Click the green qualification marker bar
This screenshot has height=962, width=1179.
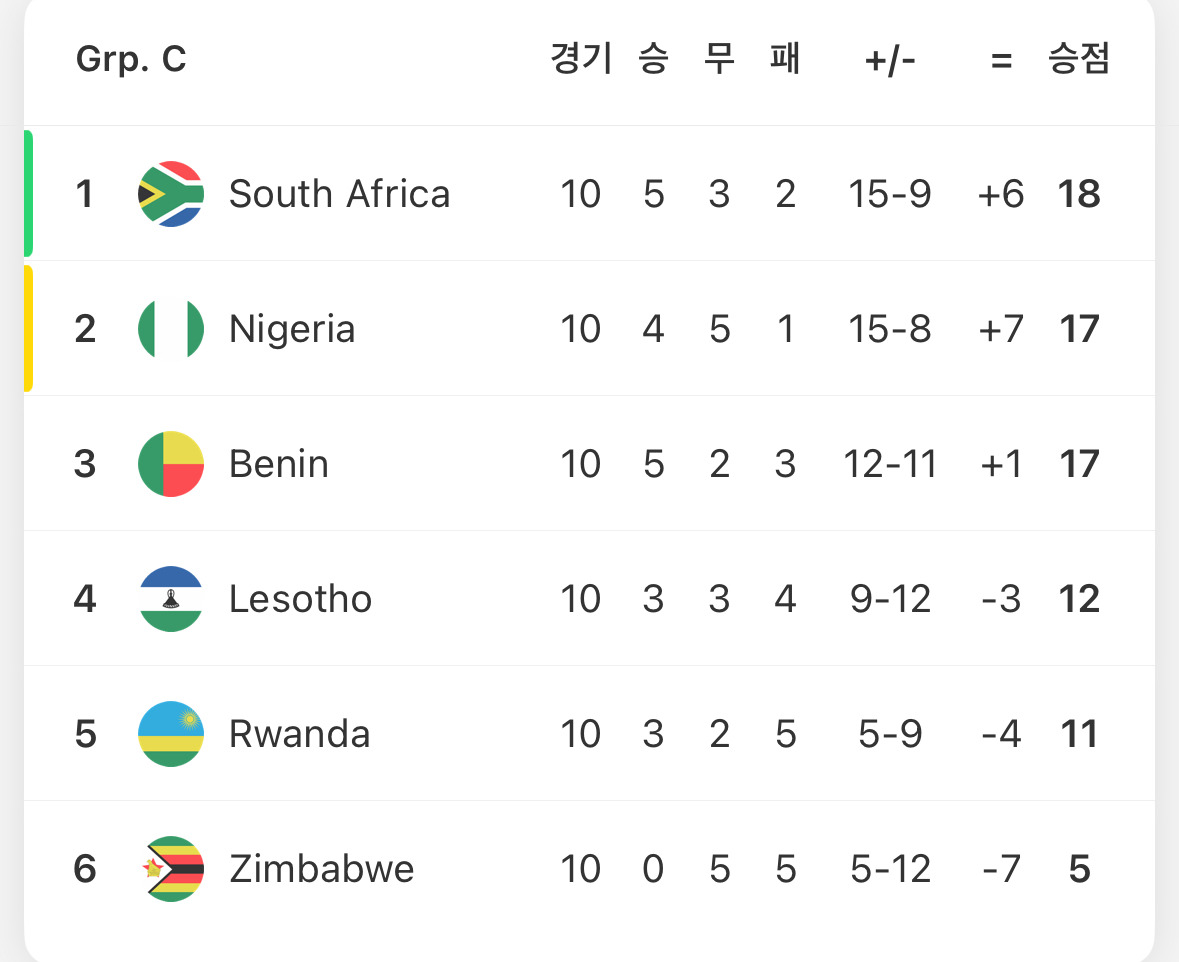point(28,193)
